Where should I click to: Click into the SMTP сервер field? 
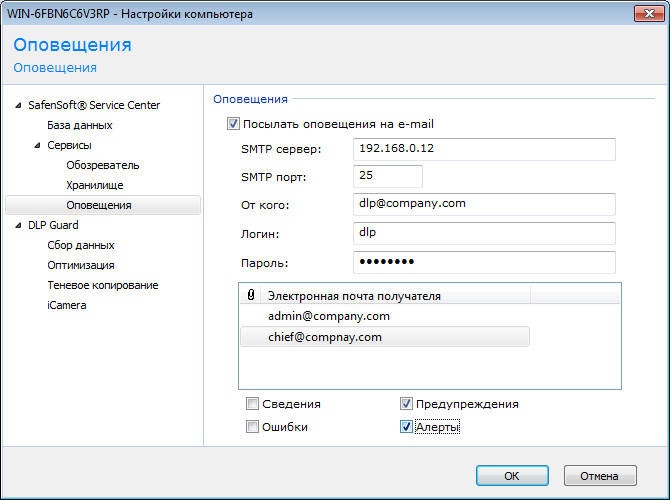coord(483,149)
